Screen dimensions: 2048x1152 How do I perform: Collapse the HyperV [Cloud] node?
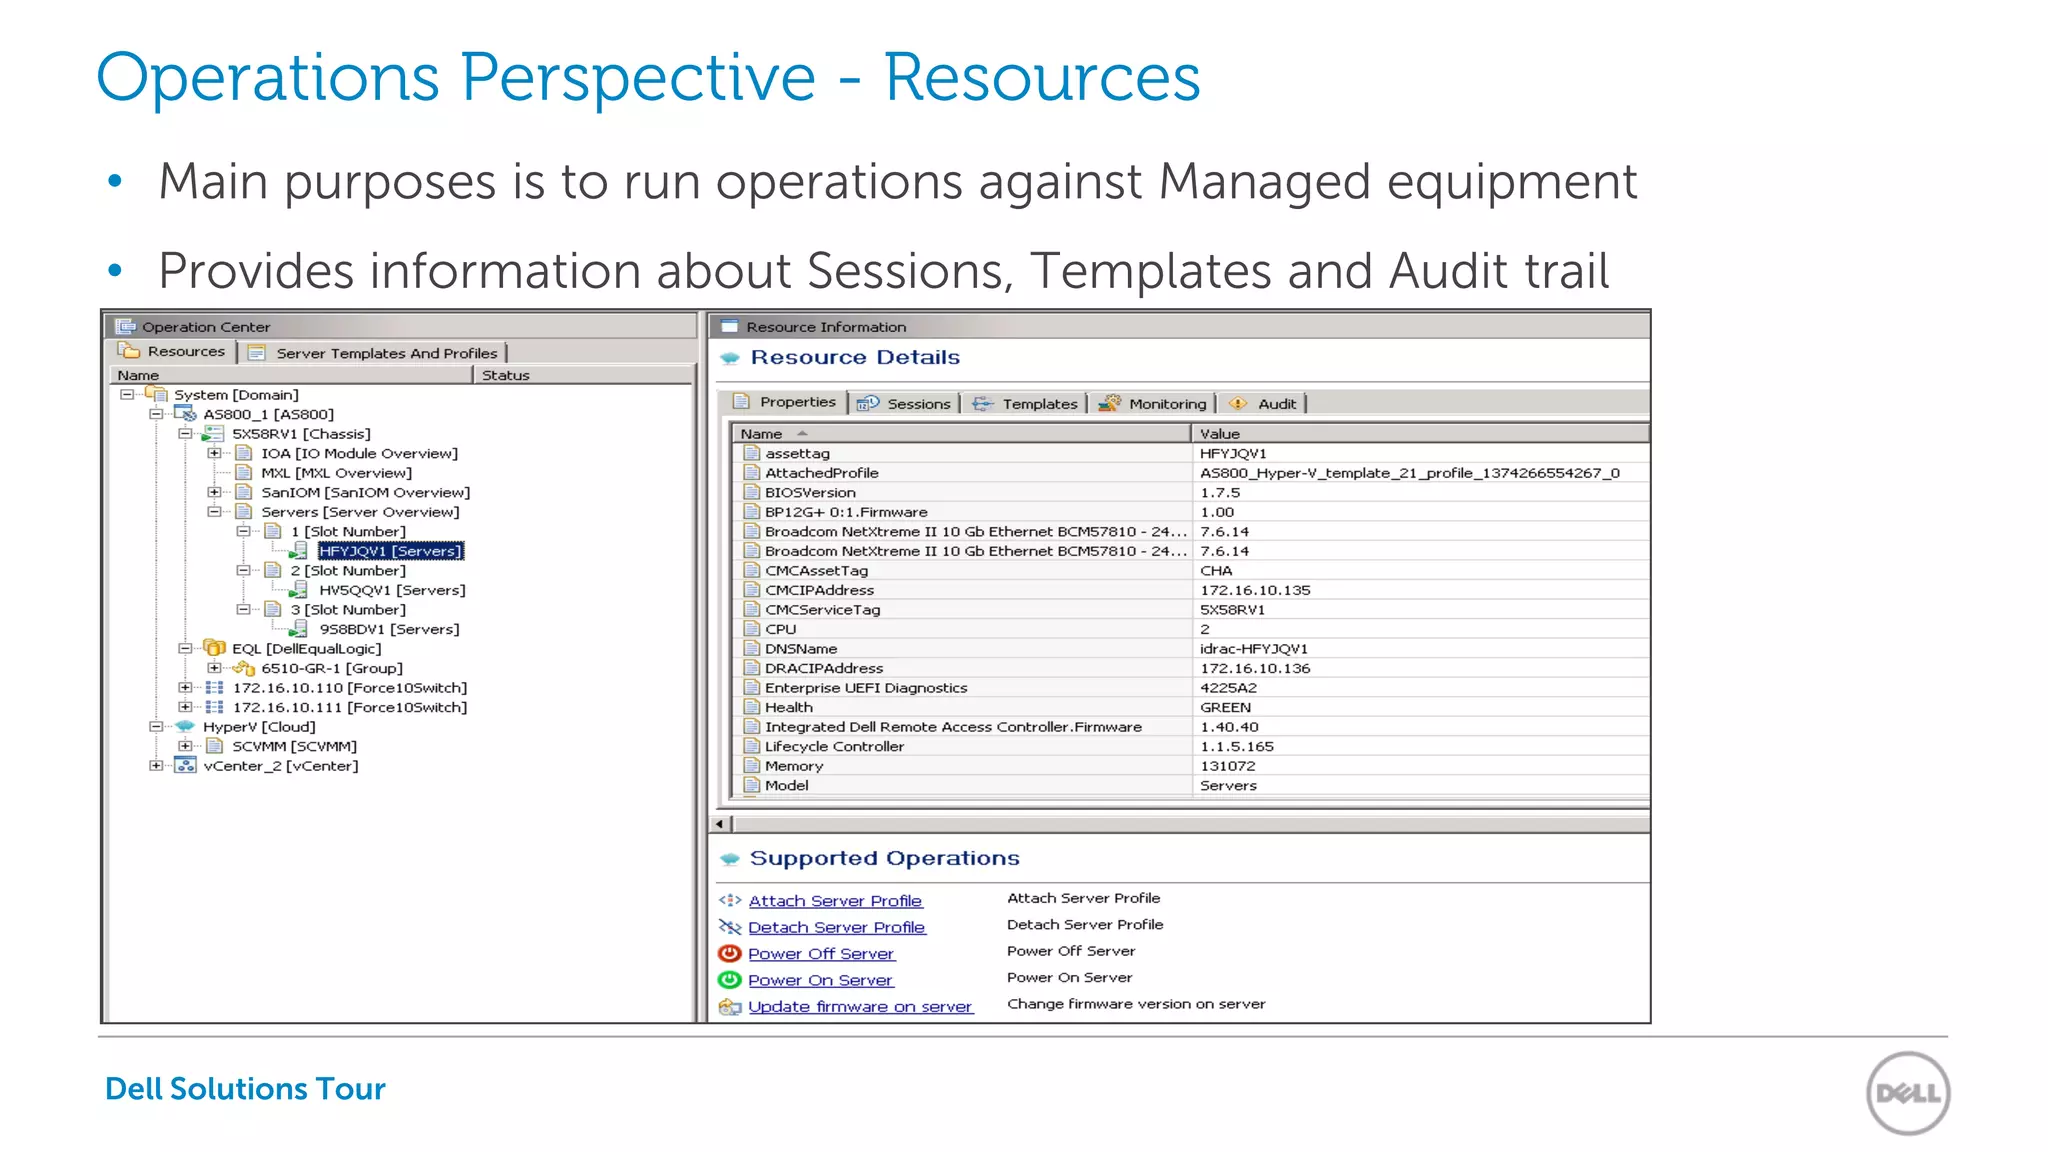(156, 726)
